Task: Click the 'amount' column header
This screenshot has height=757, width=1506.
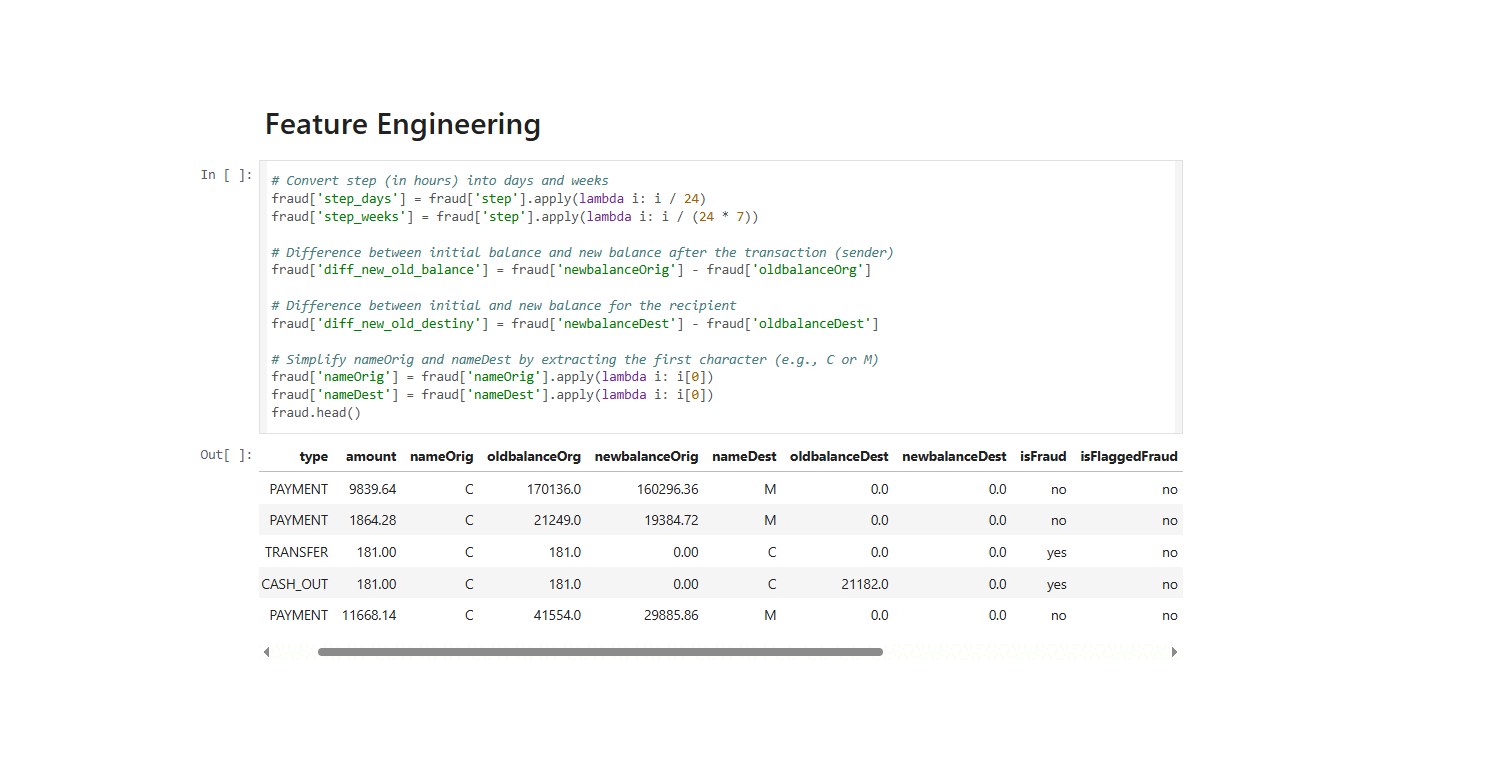Action: (x=371, y=457)
